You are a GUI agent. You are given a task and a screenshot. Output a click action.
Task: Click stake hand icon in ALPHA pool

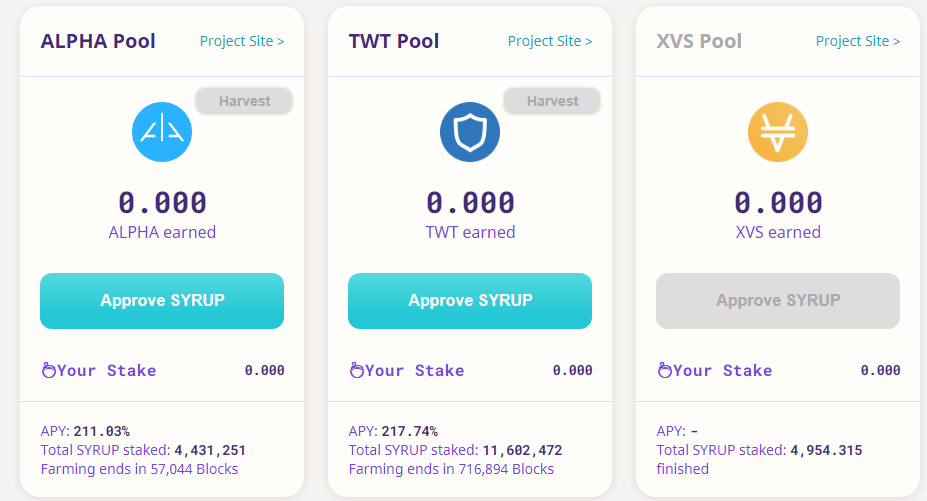(48, 371)
